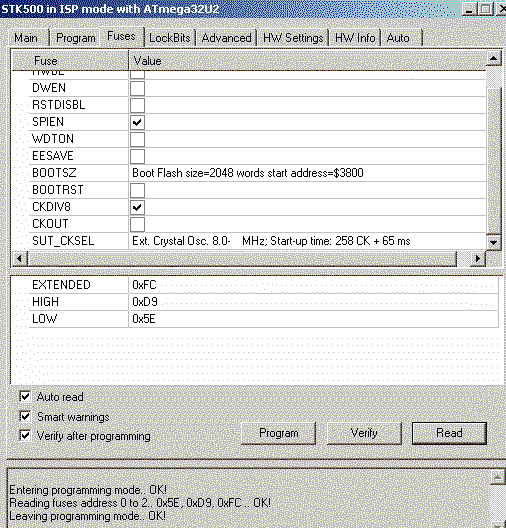Tick the CKOUT fuse checkbox

(x=137, y=224)
